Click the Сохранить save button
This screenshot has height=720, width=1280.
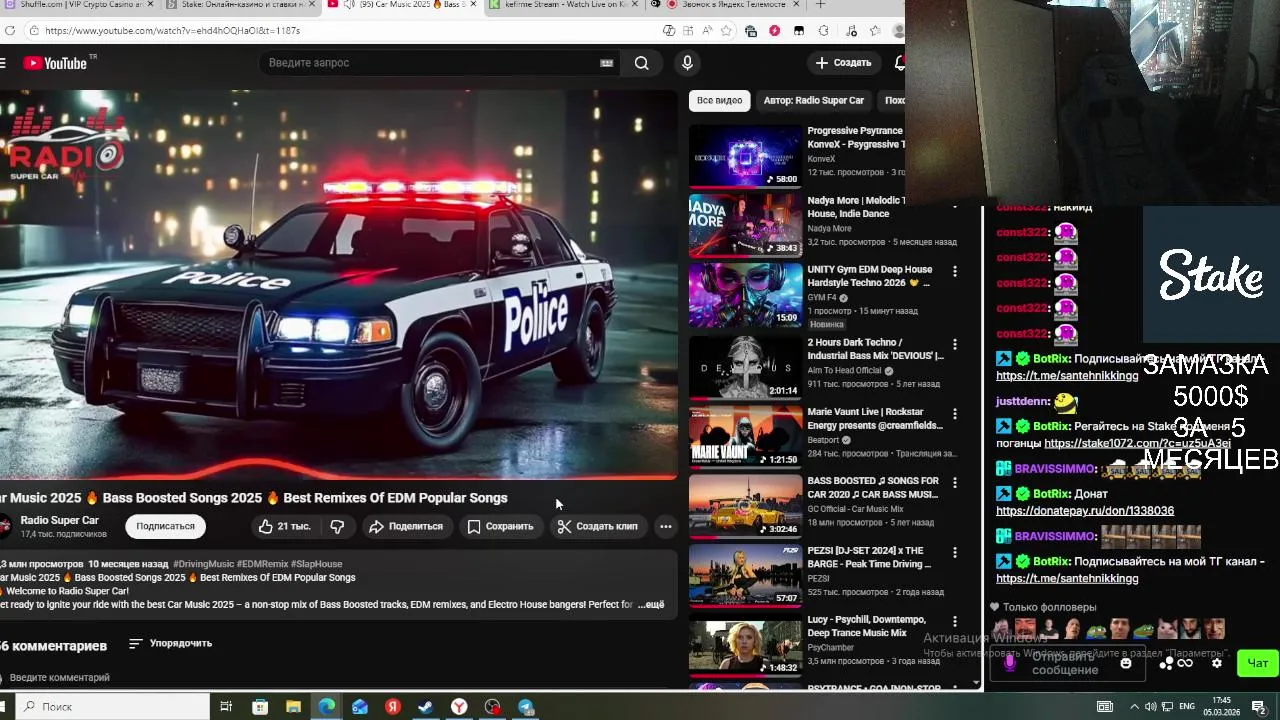pyautogui.click(x=500, y=526)
